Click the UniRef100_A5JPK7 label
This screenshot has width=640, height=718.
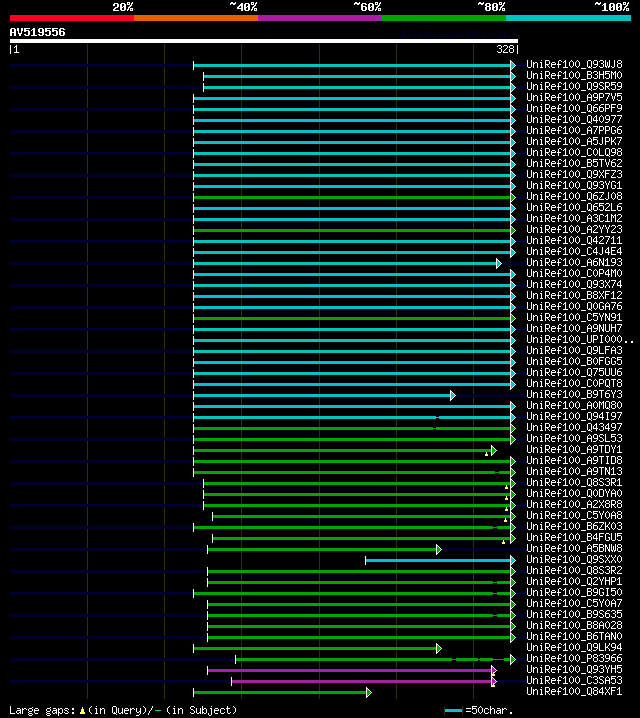[574, 141]
